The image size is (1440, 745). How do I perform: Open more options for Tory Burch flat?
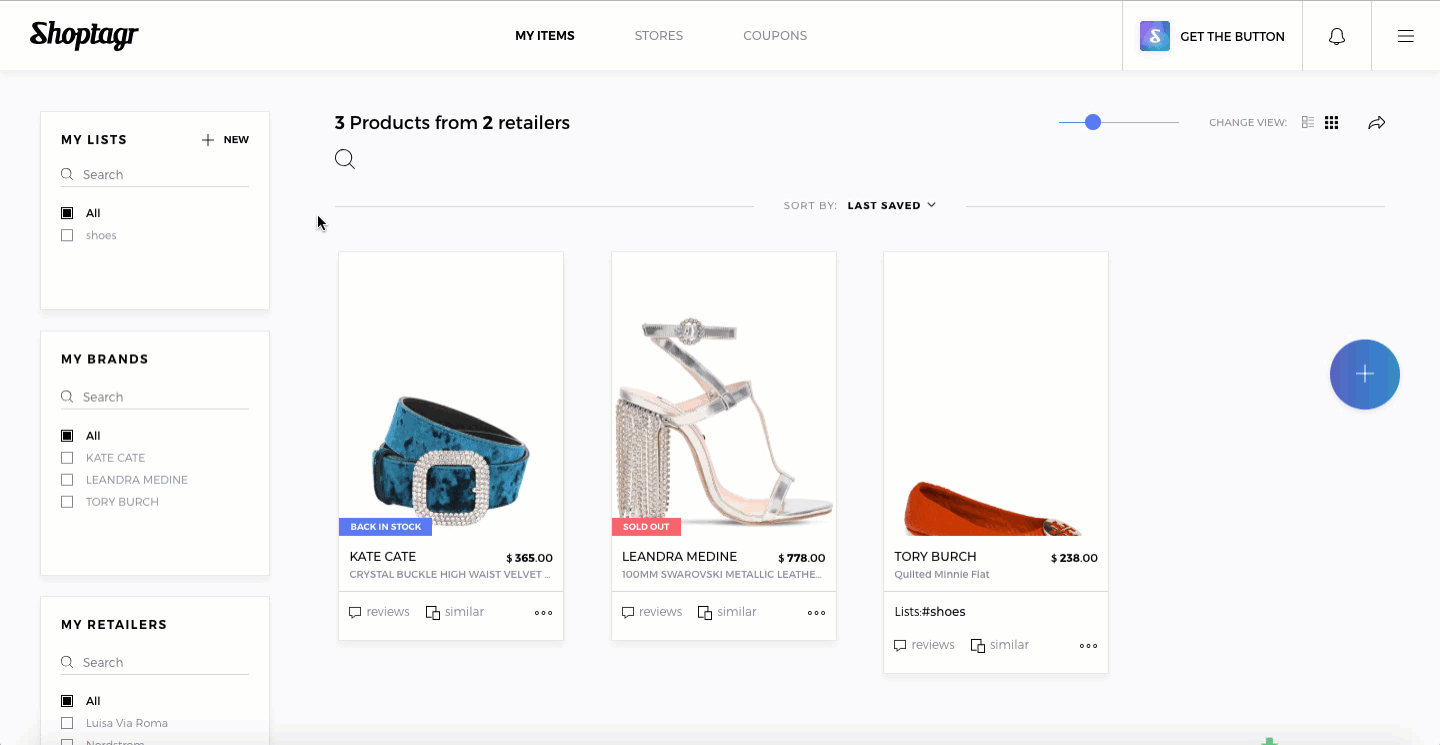pyautogui.click(x=1088, y=646)
